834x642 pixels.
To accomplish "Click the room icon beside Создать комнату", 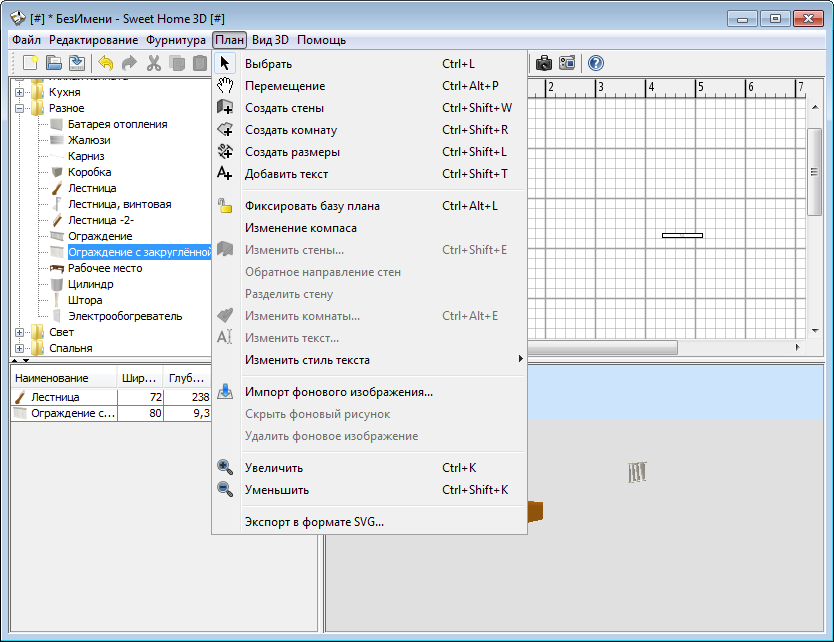I will (x=225, y=129).
